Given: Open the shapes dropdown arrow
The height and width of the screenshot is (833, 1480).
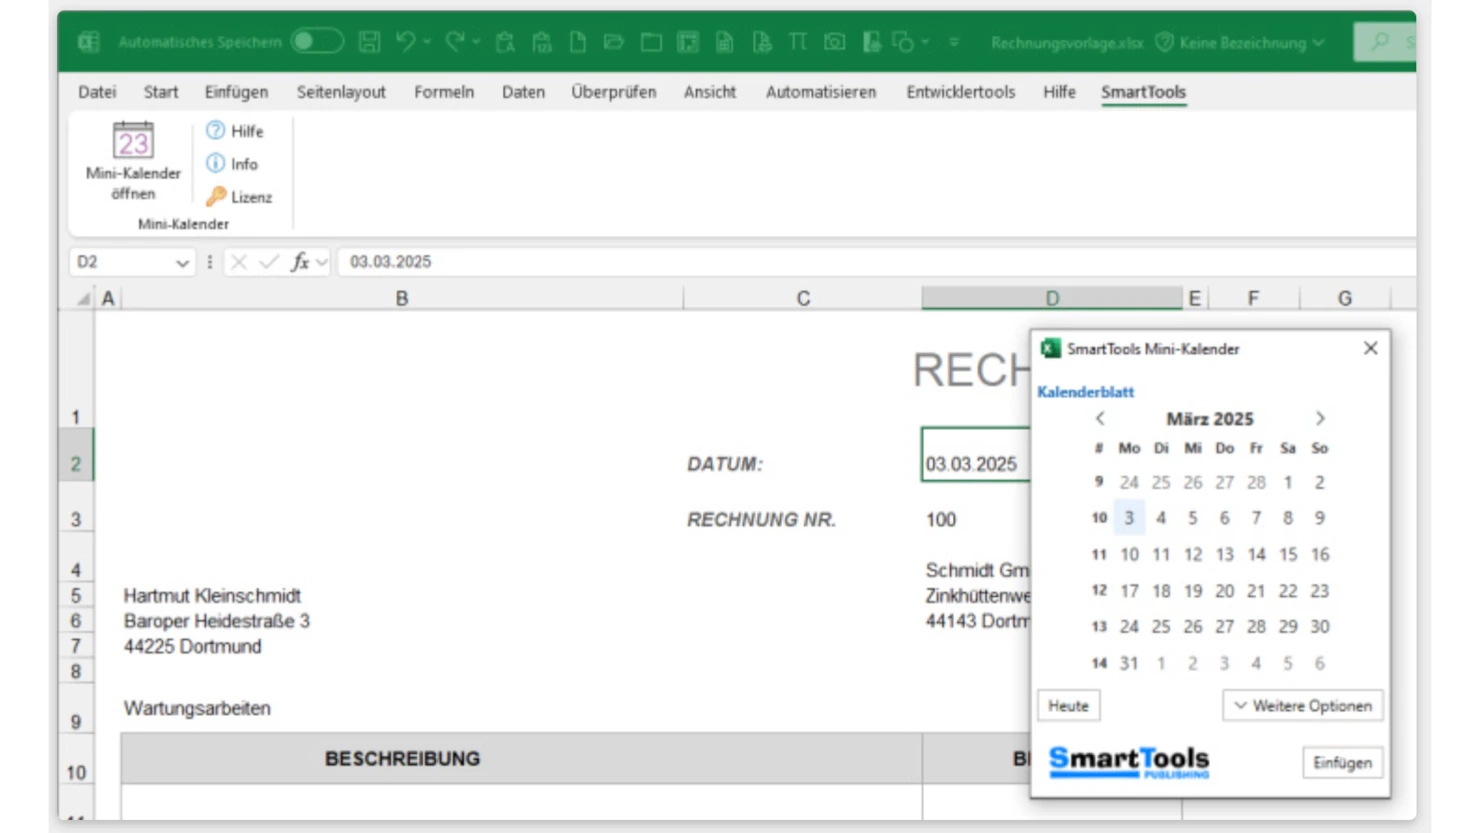Looking at the screenshot, I should (x=926, y=42).
